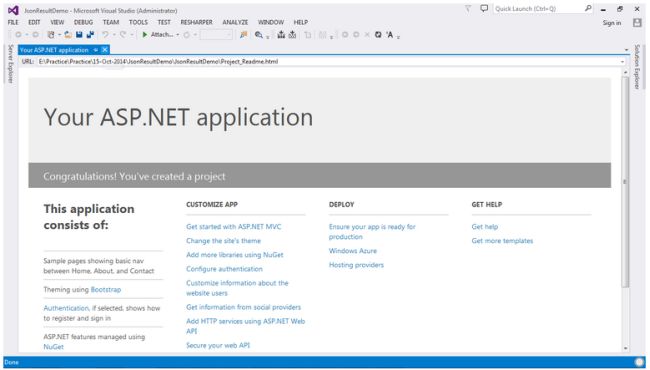This screenshot has height=370, width=650.
Task: Open the WINDOW menu
Action: pos(271,22)
